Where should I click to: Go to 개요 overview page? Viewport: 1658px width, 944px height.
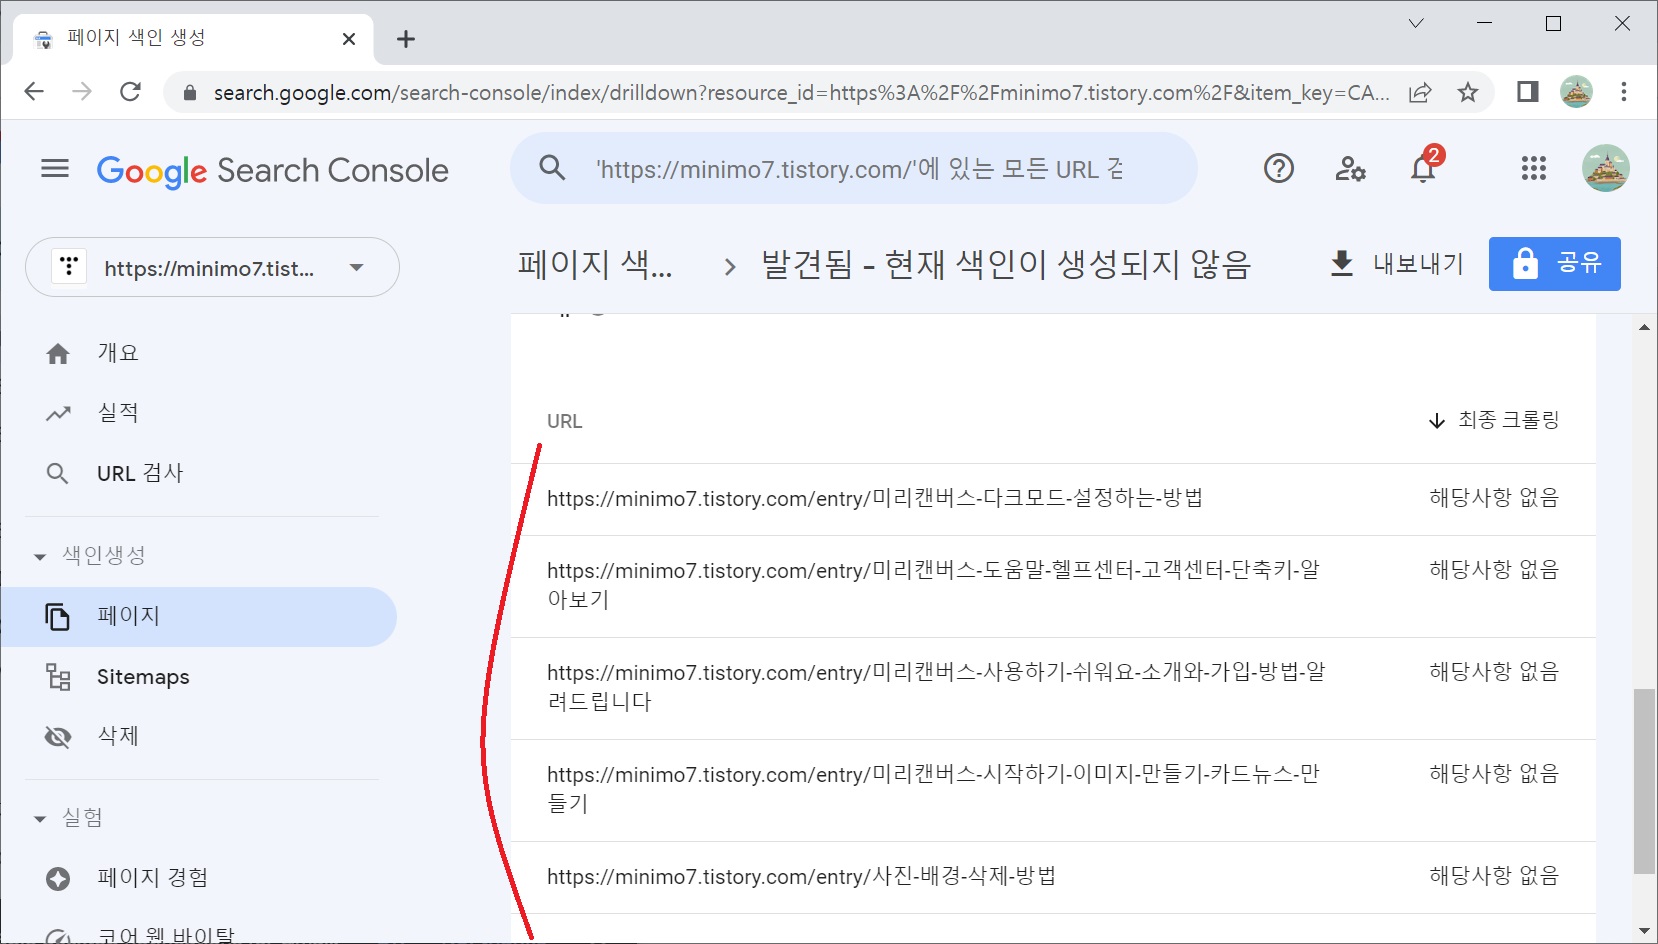point(118,353)
